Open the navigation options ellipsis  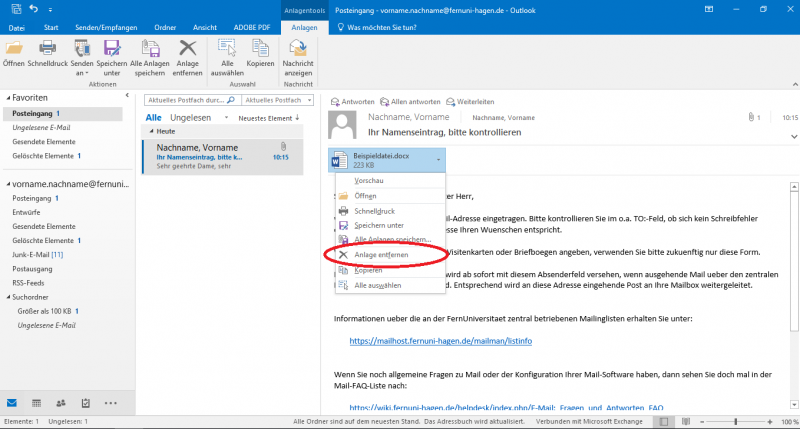pyautogui.click(x=110, y=403)
